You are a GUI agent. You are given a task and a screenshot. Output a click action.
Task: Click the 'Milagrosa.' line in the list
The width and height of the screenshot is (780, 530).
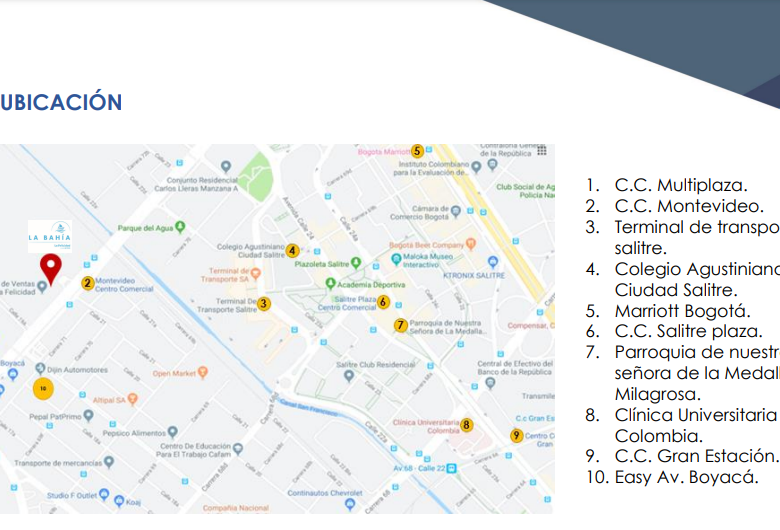pos(658,394)
